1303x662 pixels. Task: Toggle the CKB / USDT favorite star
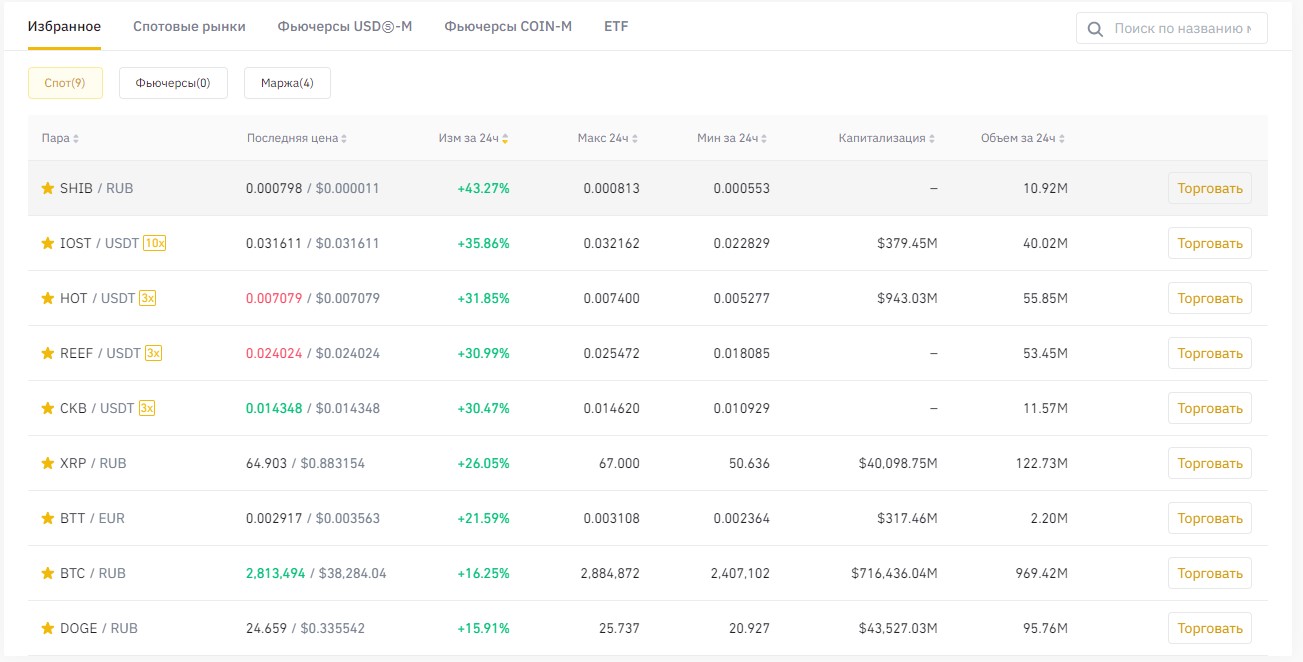click(x=47, y=408)
